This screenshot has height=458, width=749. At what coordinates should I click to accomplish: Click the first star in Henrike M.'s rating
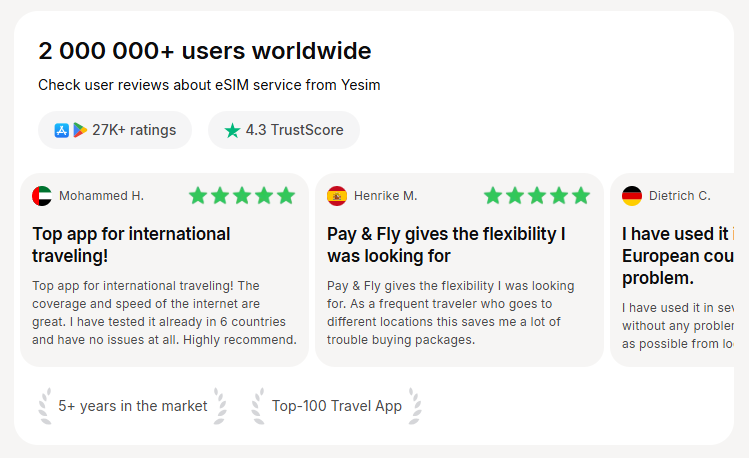tap(493, 196)
